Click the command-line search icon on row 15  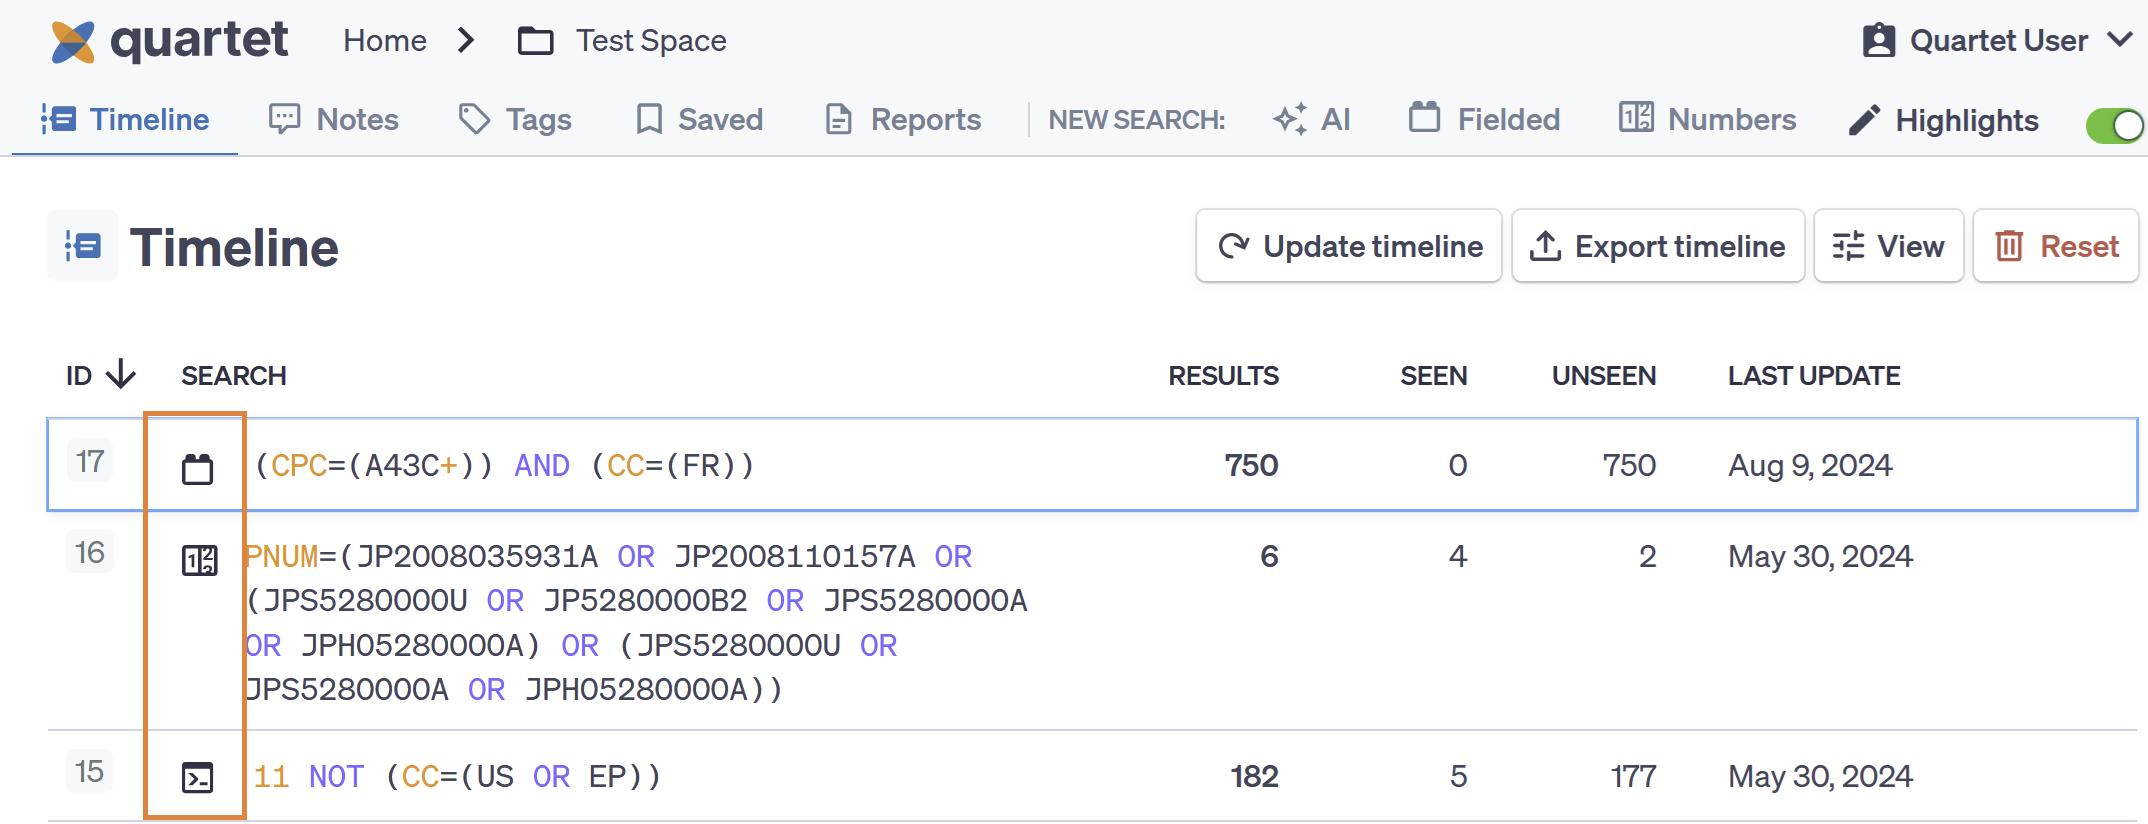tap(197, 777)
